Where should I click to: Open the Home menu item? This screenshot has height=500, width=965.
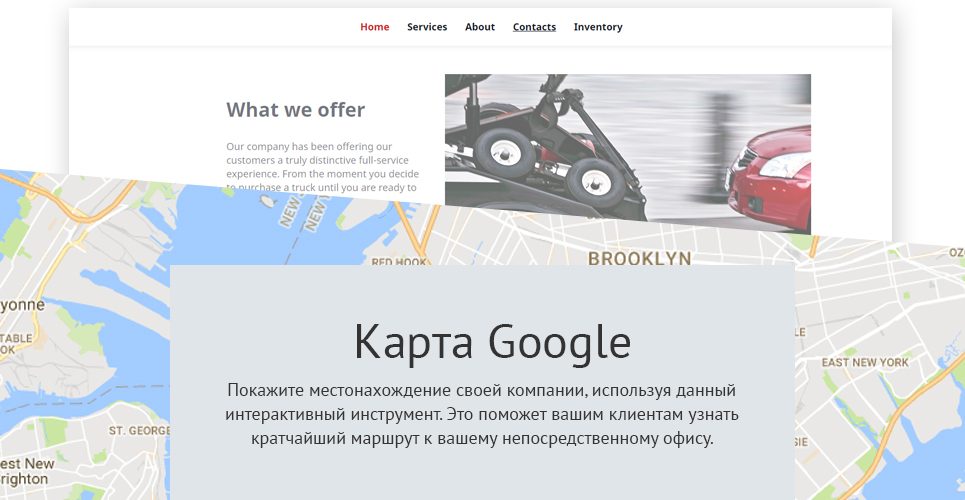[374, 27]
